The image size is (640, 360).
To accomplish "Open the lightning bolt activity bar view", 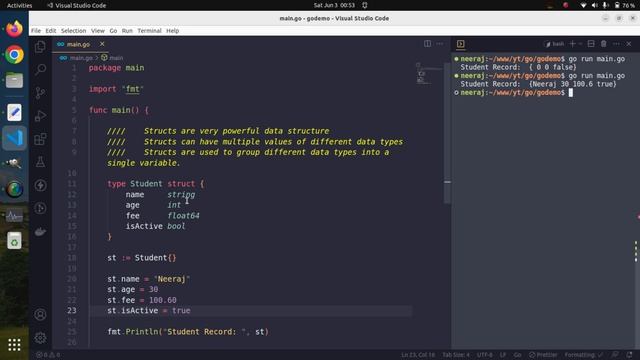I will coord(40,185).
